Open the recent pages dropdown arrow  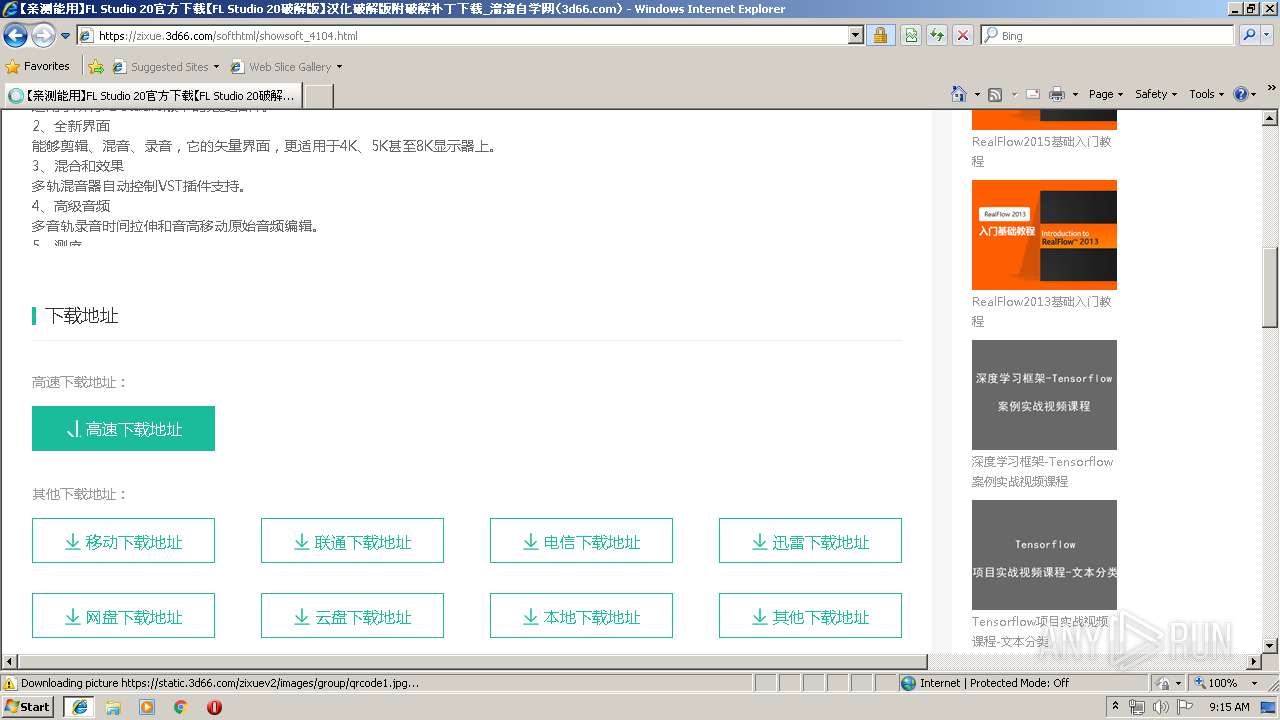point(66,36)
